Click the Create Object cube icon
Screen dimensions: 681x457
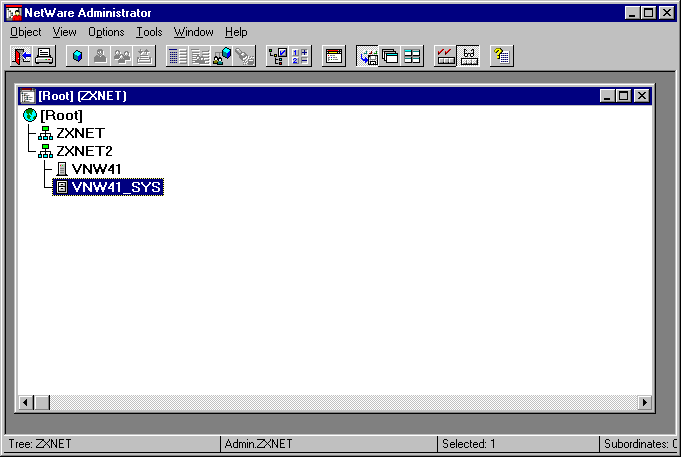pyautogui.click(x=78, y=56)
